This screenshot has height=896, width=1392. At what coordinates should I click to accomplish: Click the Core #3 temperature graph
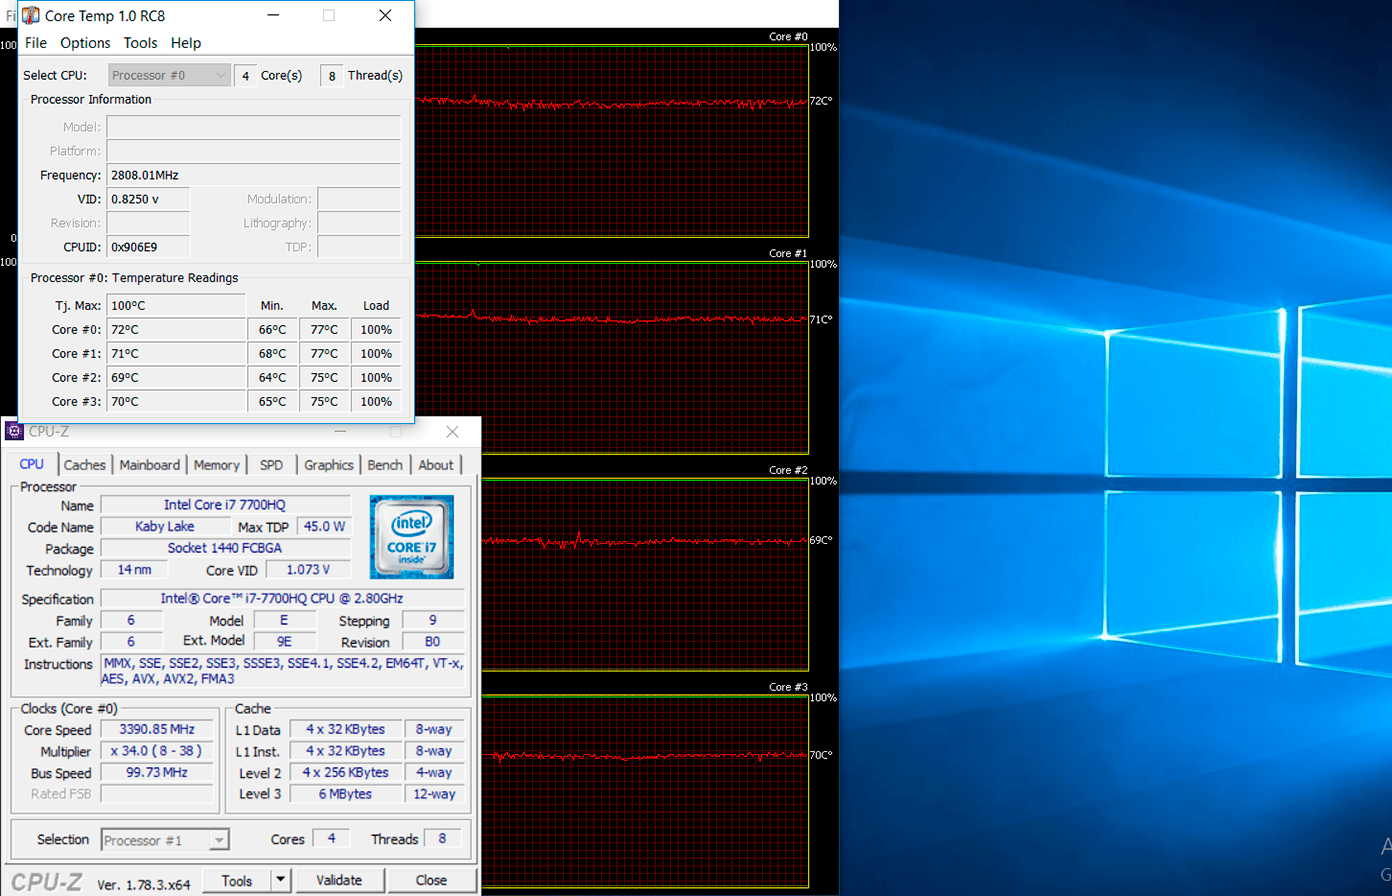tap(644, 792)
